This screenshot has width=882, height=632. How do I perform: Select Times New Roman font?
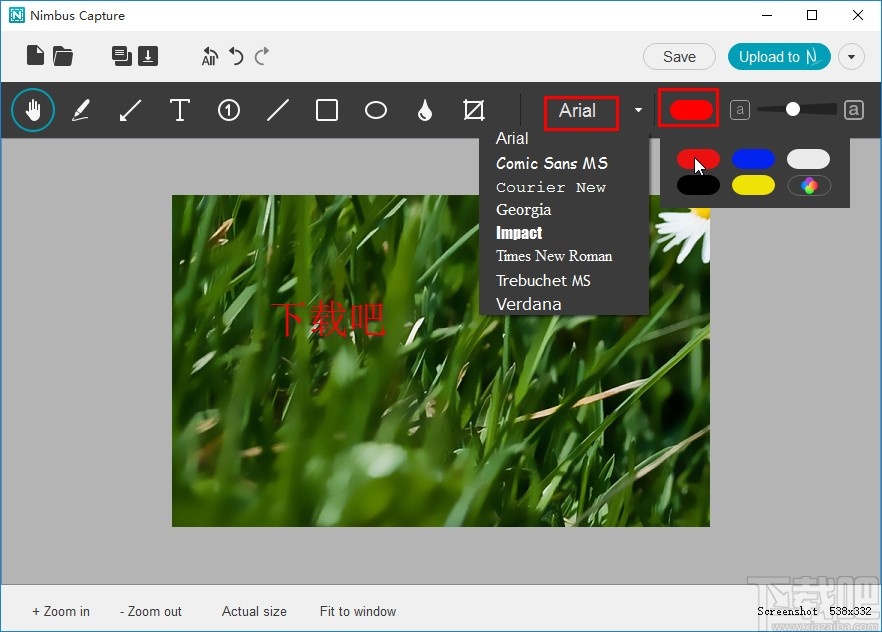(x=554, y=256)
